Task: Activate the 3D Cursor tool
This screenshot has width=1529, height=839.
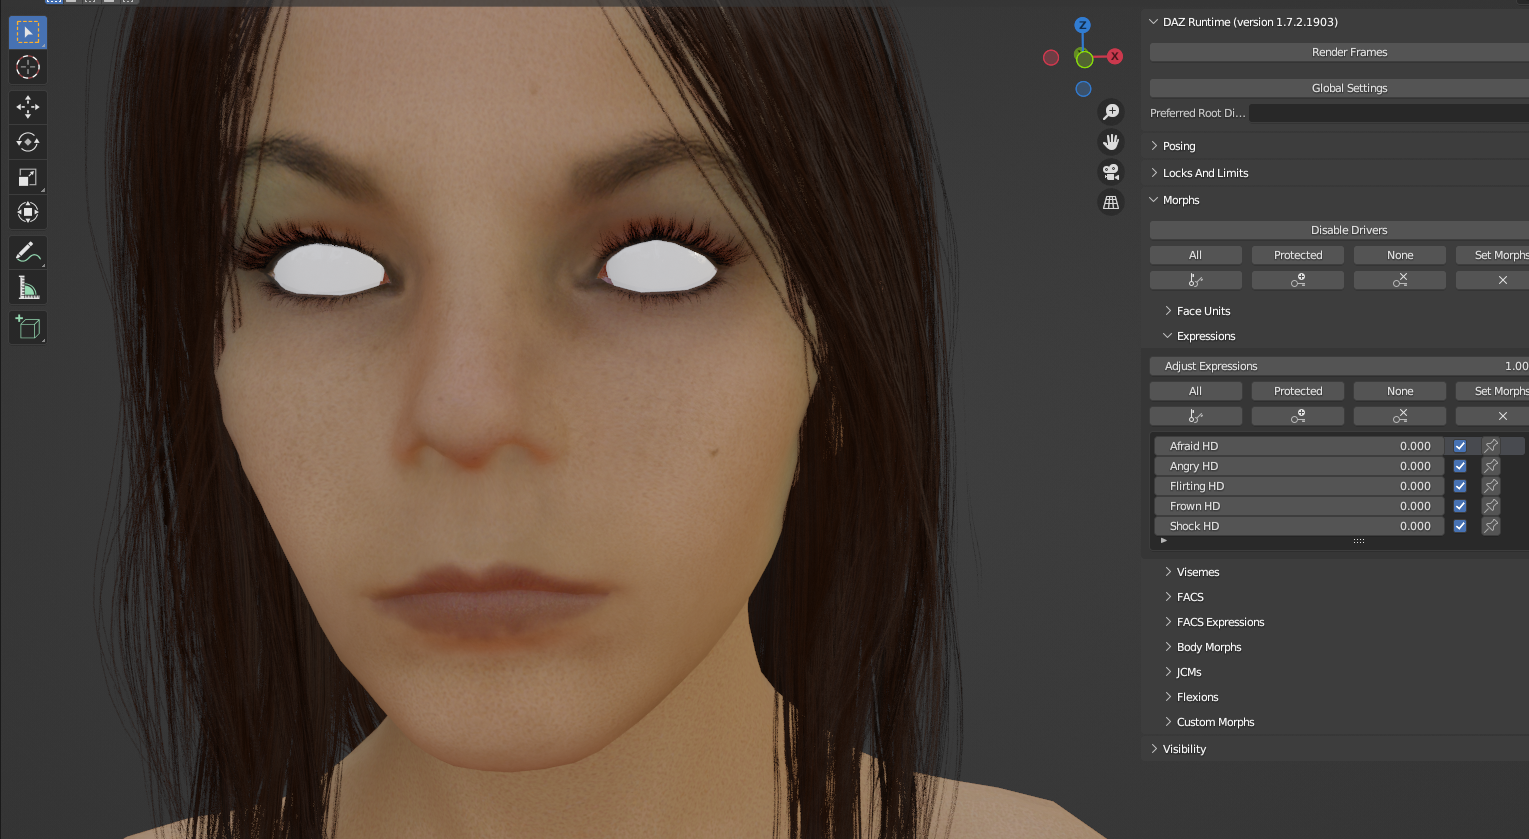Action: pos(28,68)
